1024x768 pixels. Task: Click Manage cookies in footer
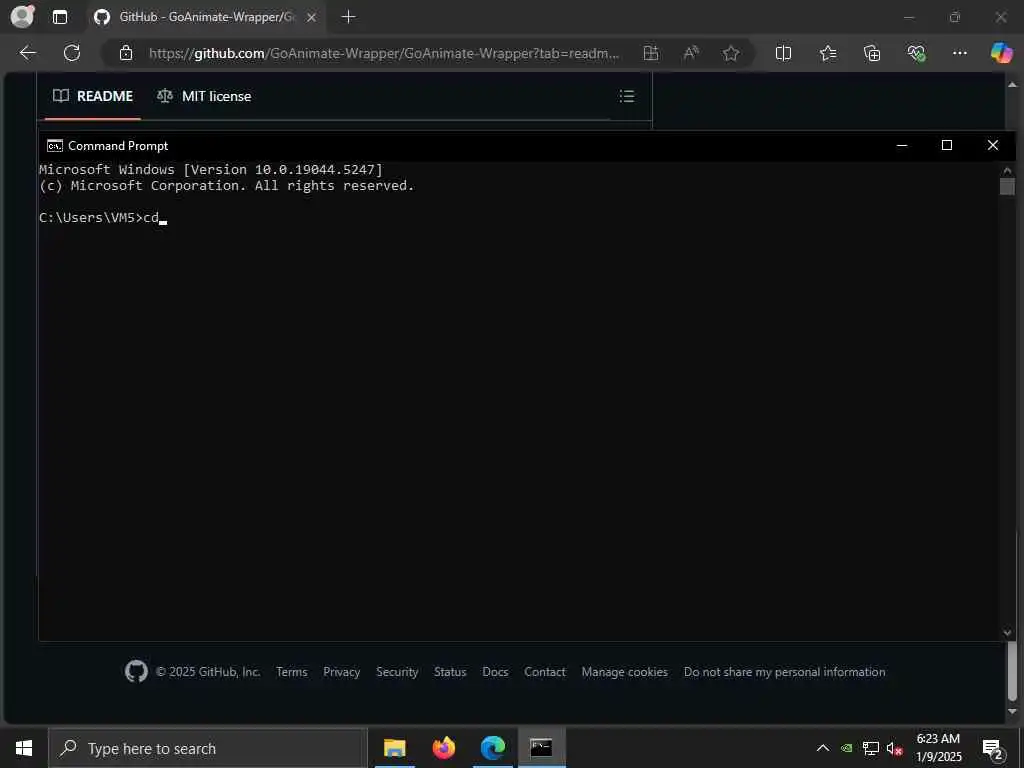(624, 672)
